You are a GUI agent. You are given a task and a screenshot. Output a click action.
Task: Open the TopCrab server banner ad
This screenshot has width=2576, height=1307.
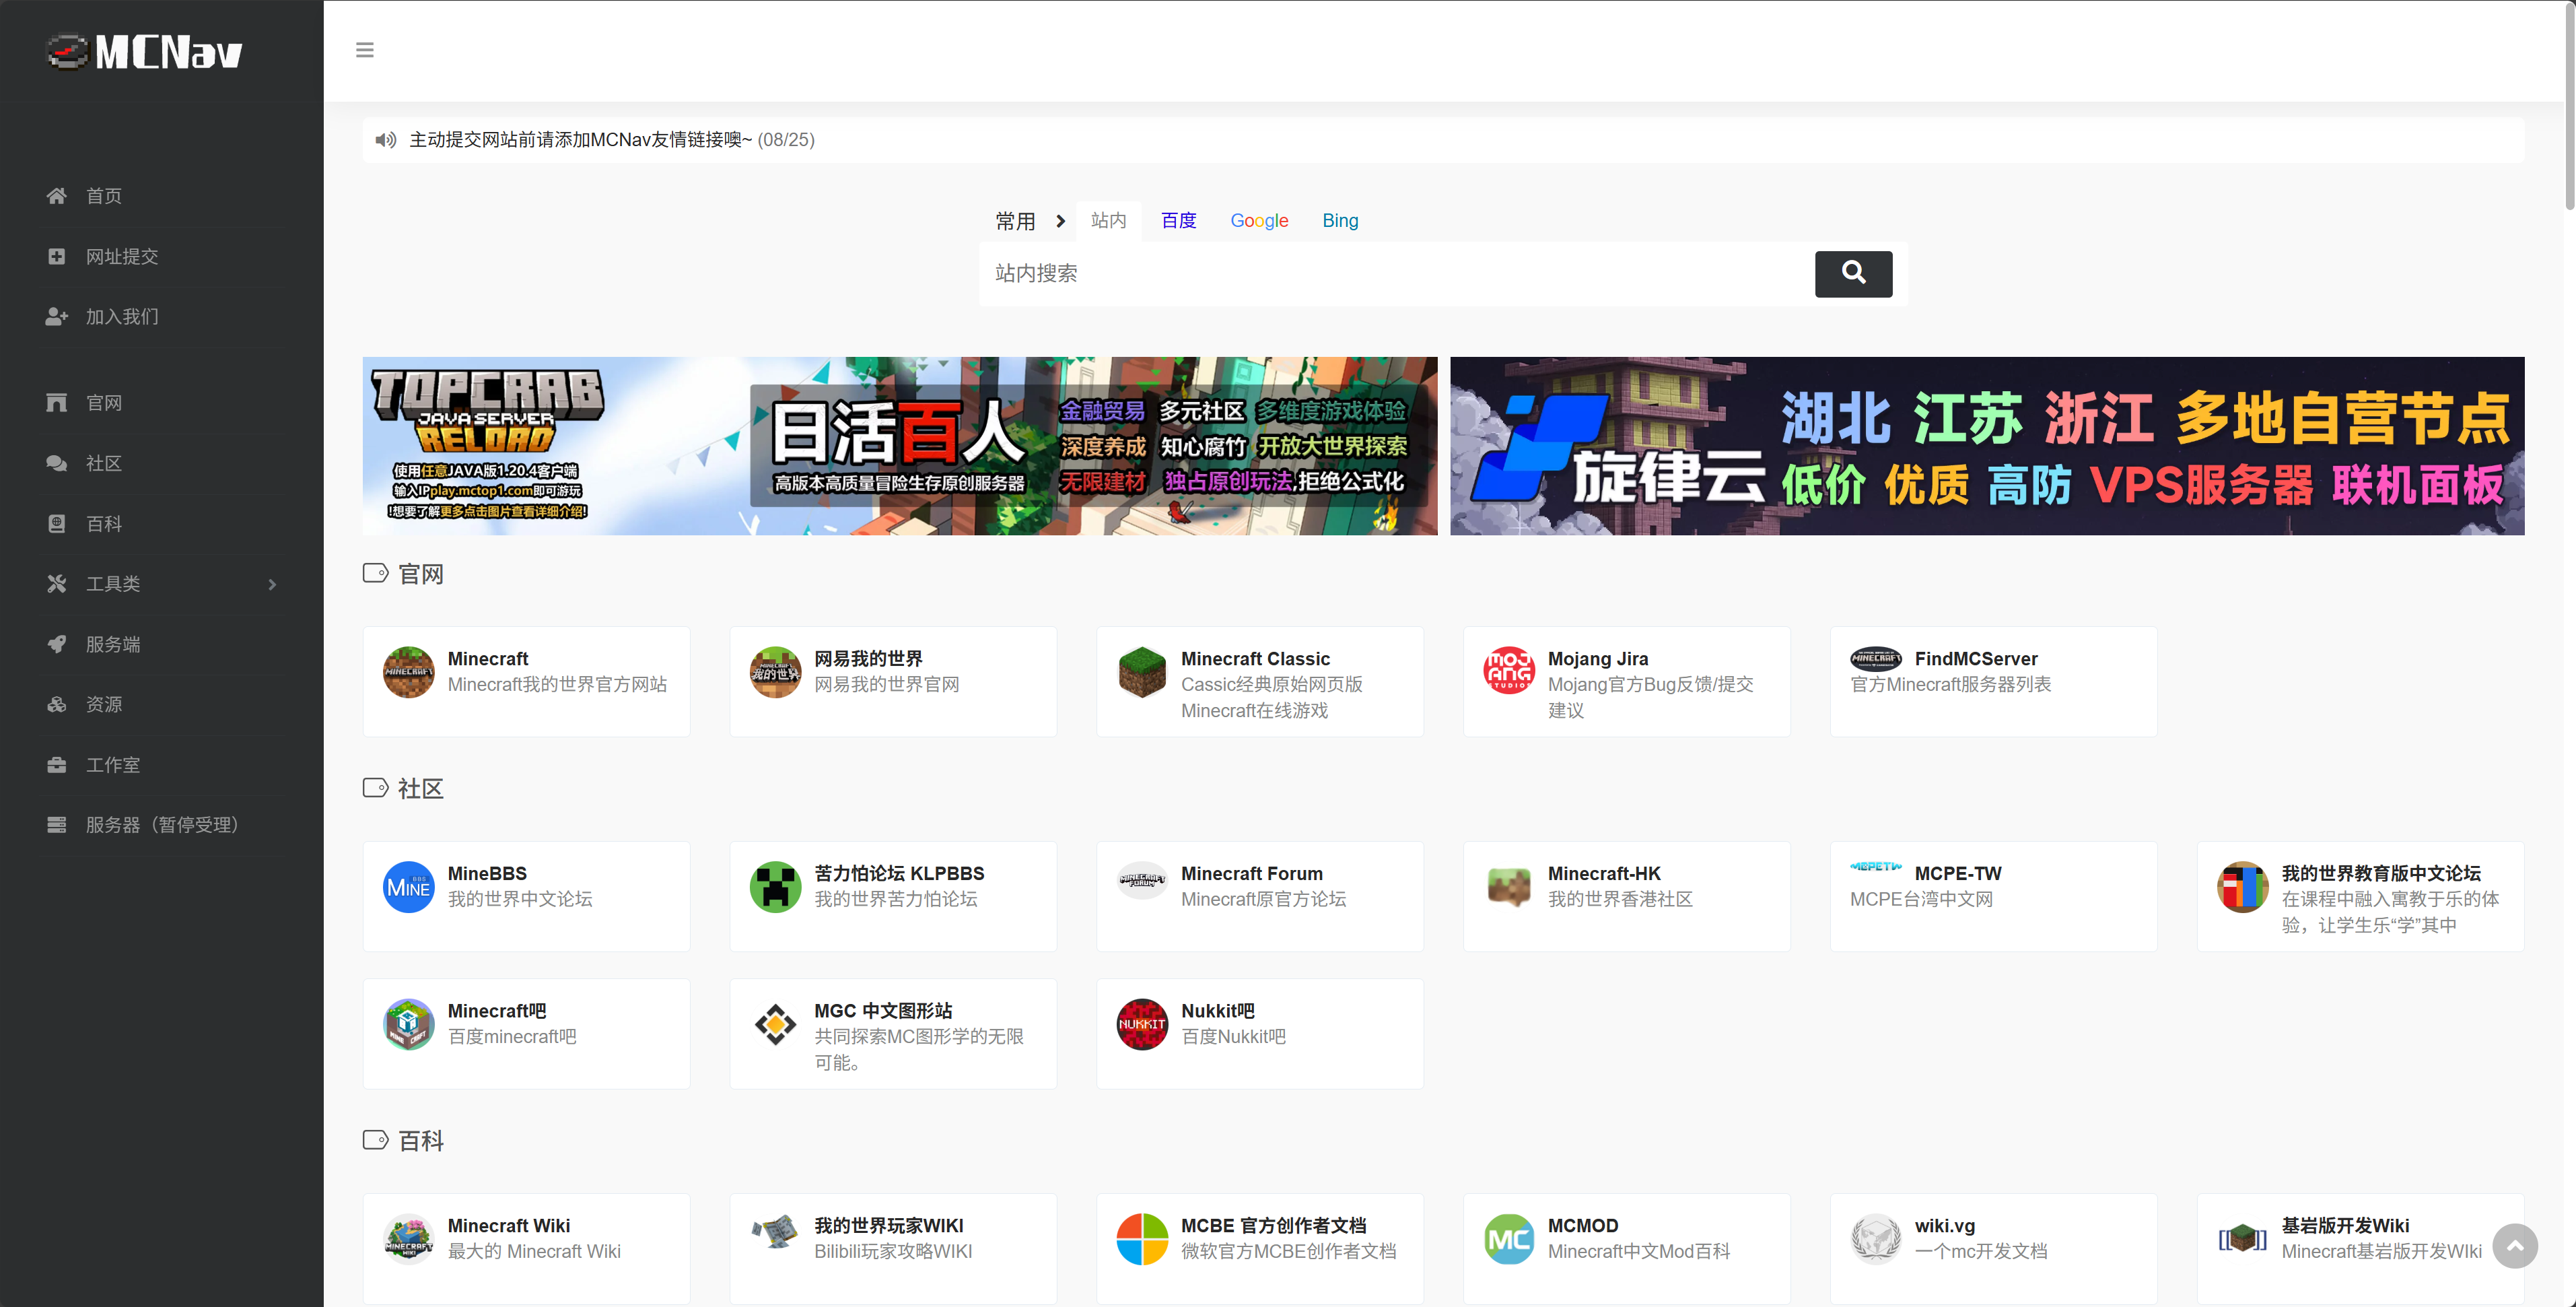pos(899,446)
